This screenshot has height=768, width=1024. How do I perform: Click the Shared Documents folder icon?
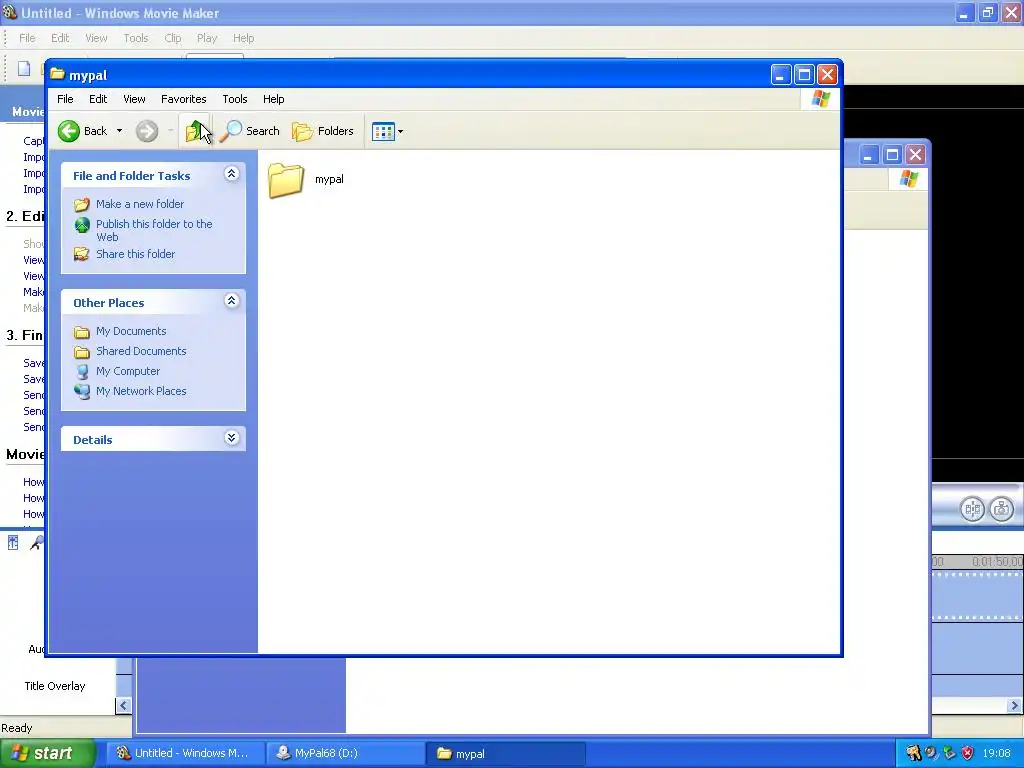pyautogui.click(x=82, y=353)
